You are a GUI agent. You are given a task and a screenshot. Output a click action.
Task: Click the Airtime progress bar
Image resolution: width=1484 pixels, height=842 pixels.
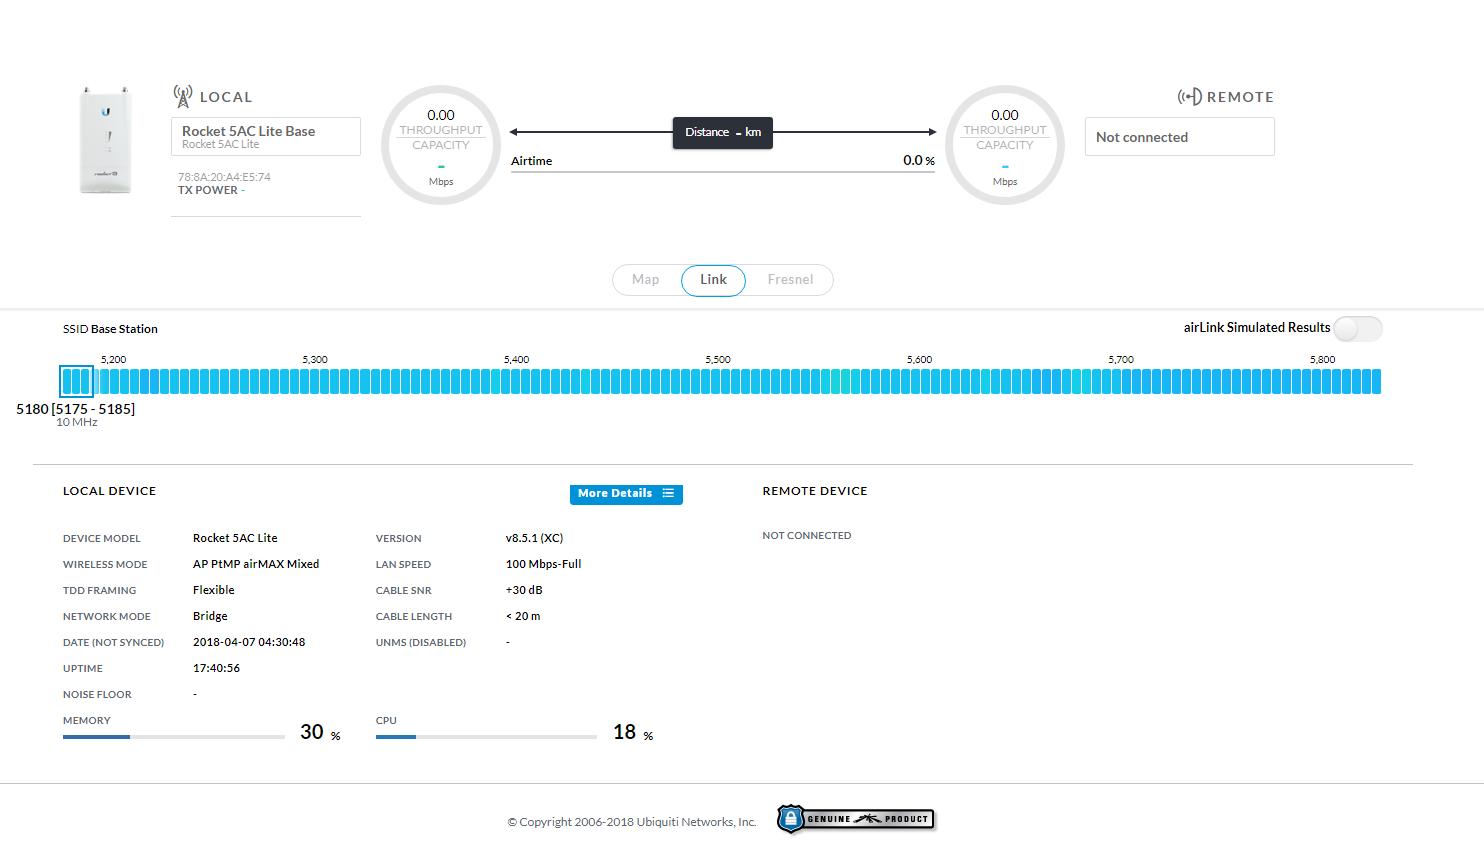pos(723,172)
